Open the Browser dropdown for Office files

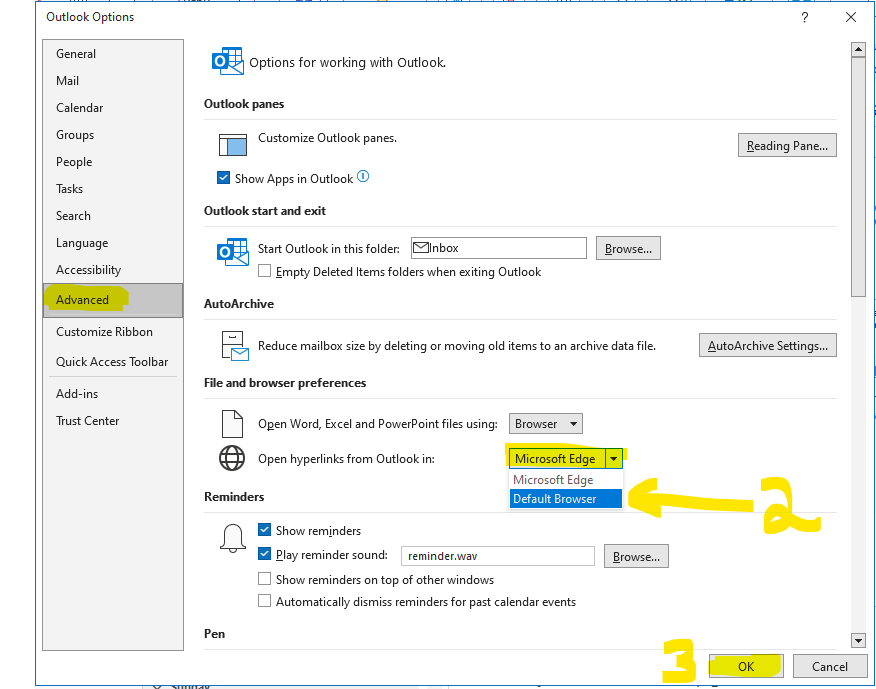(x=545, y=424)
